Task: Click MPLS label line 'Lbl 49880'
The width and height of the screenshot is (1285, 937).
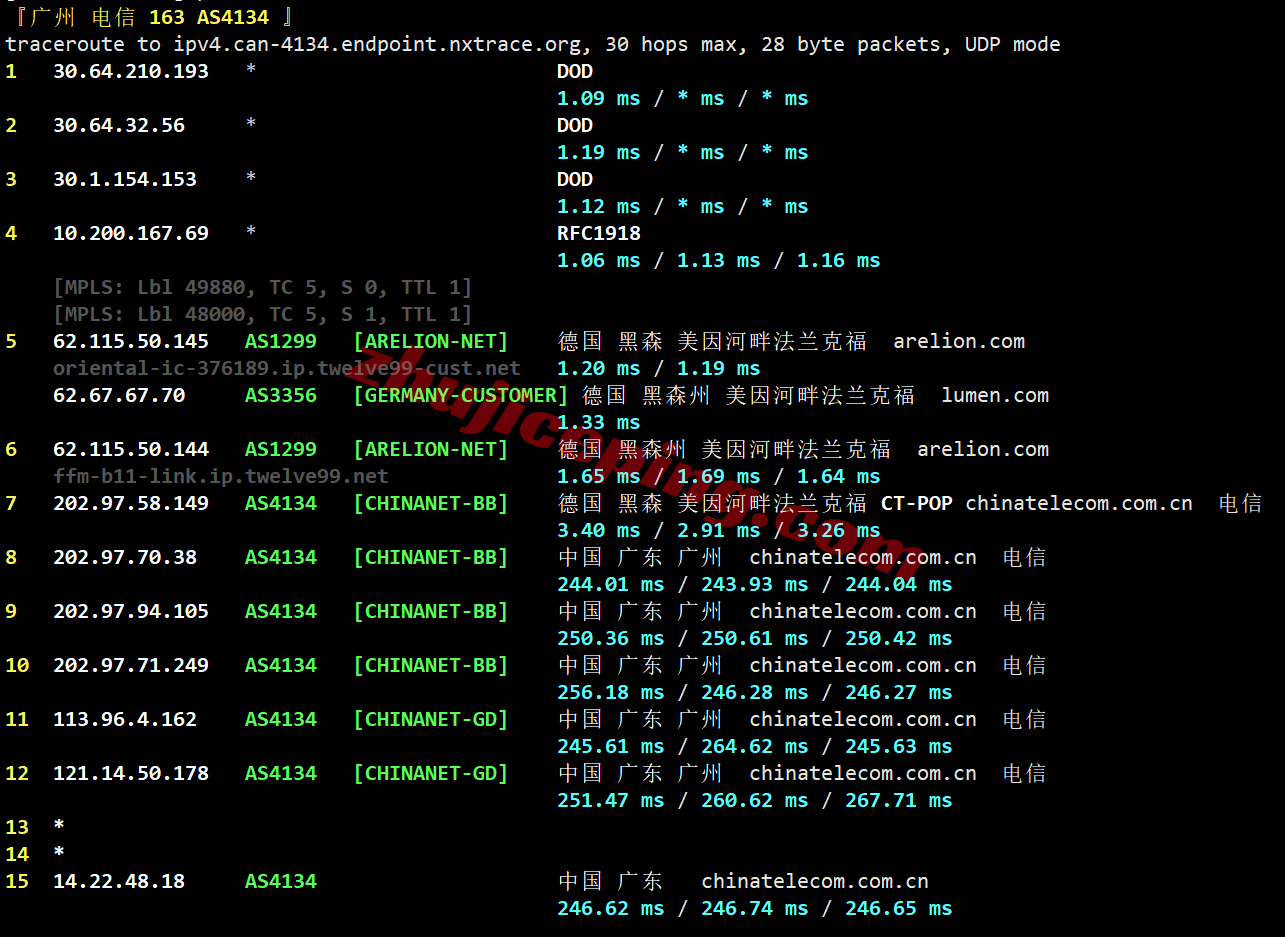Action: (262, 287)
